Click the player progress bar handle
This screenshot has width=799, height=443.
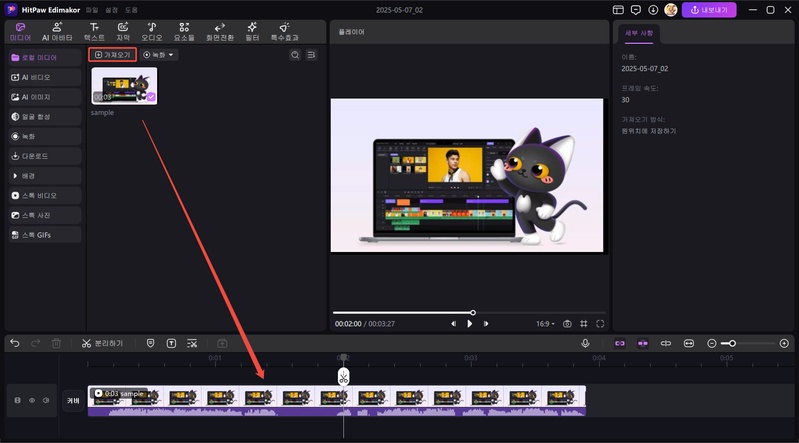(x=473, y=312)
